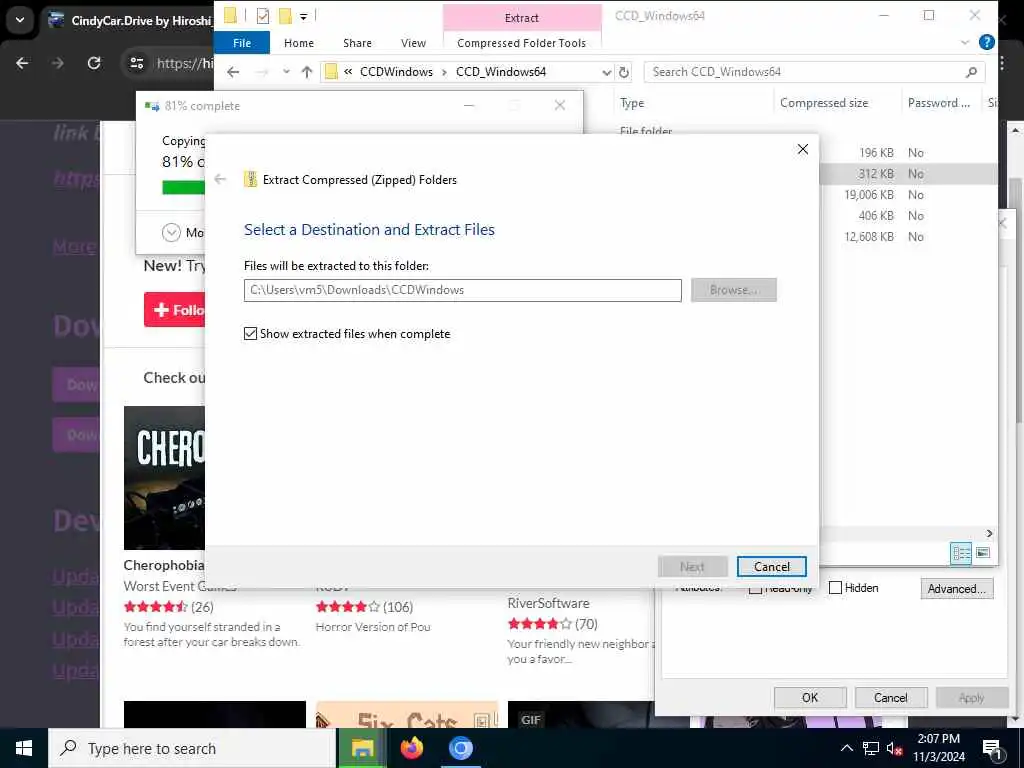1024x768 pixels.
Task: Open the Cherophobia game title link
Action: pos(164,565)
